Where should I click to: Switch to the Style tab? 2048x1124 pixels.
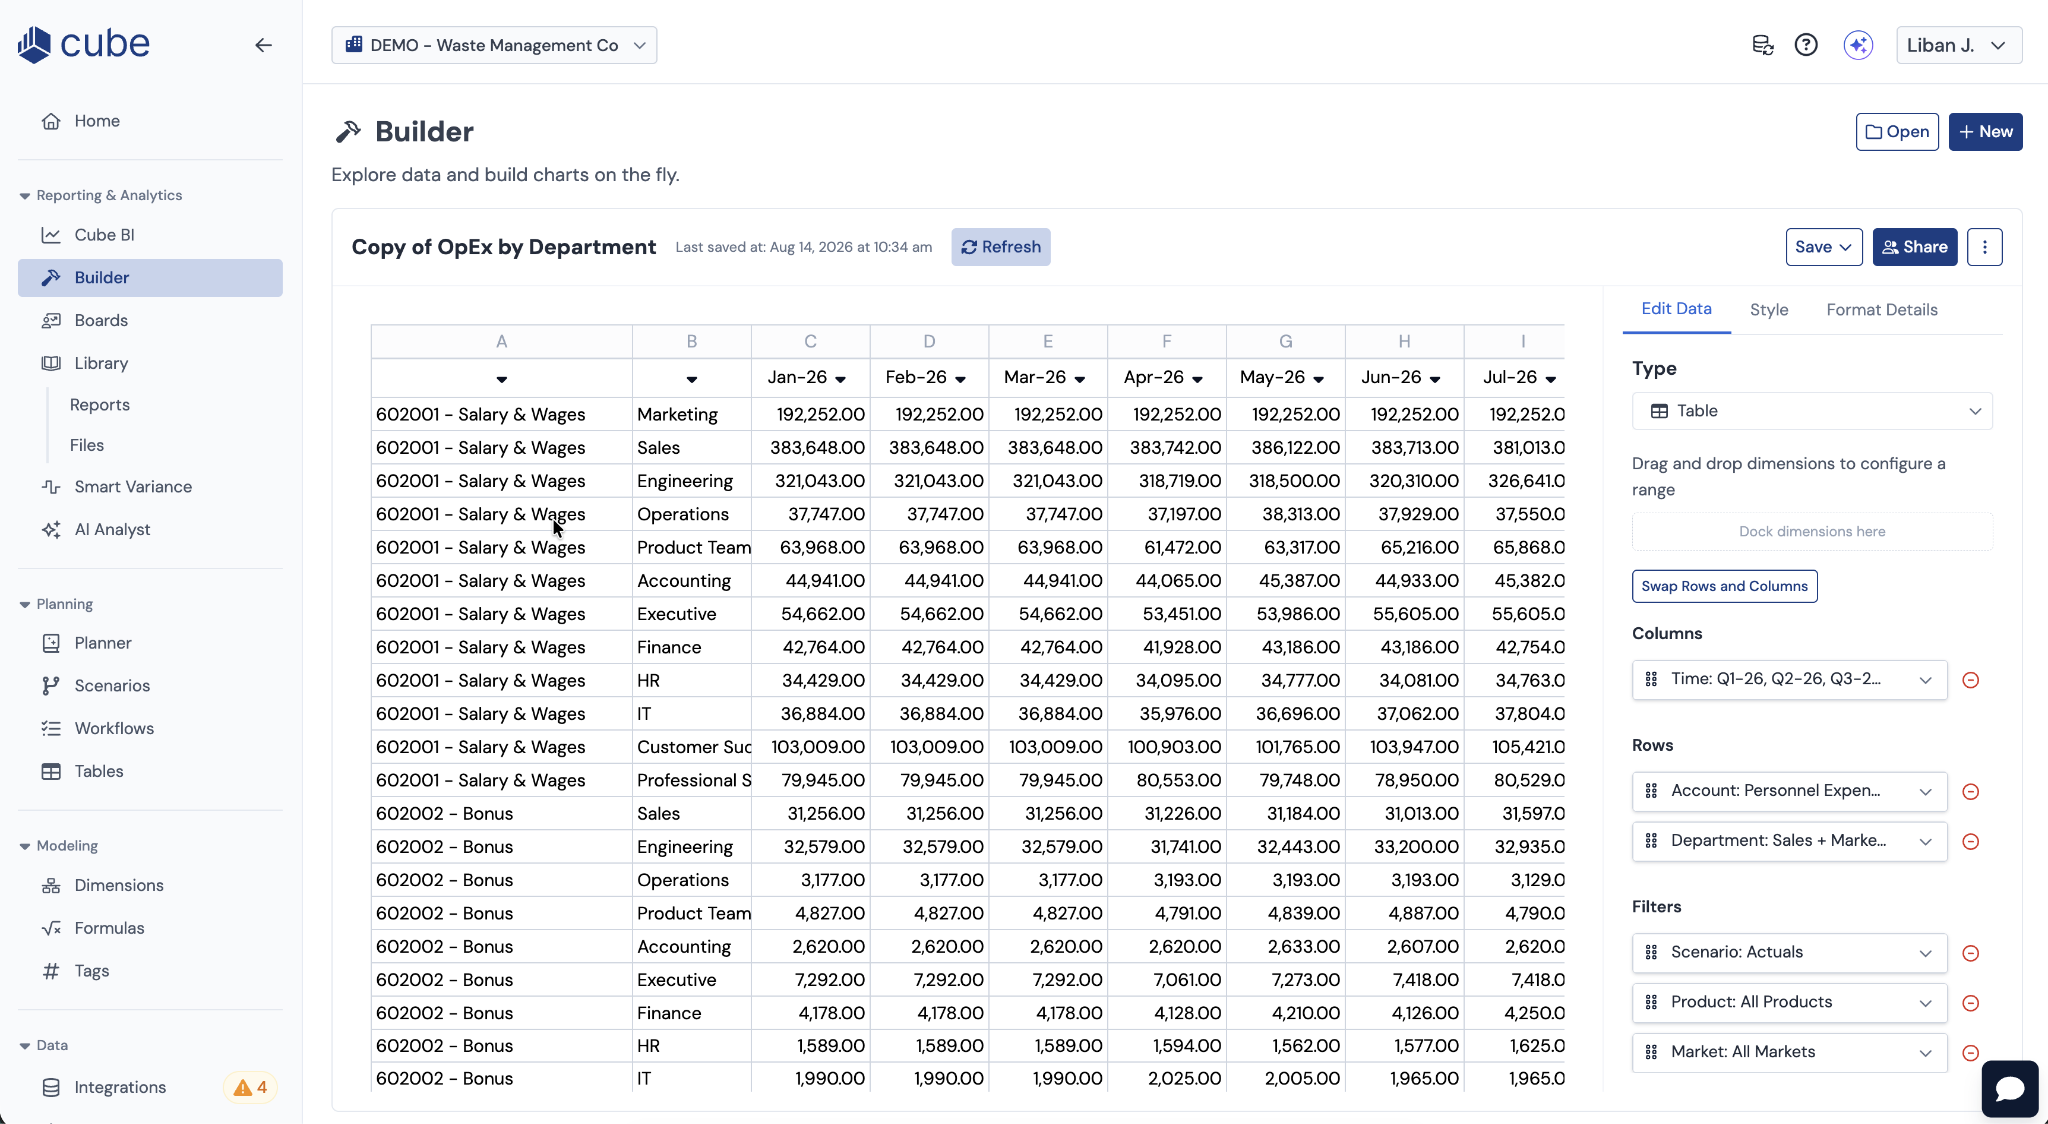[x=1769, y=310]
